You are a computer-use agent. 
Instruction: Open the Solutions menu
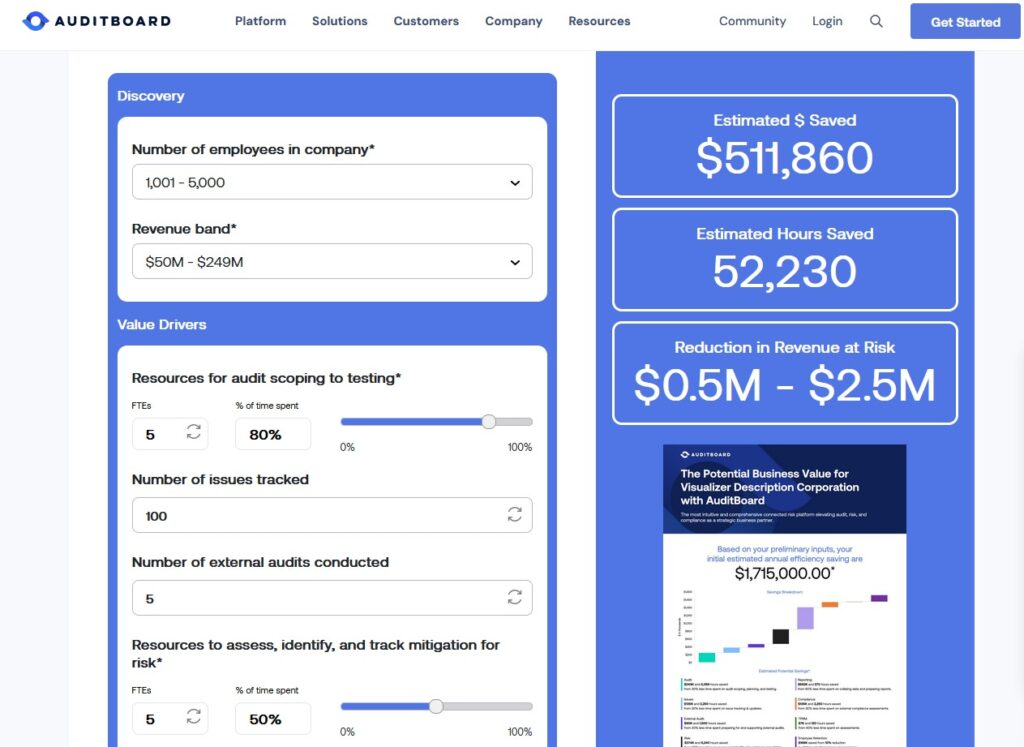pos(340,21)
